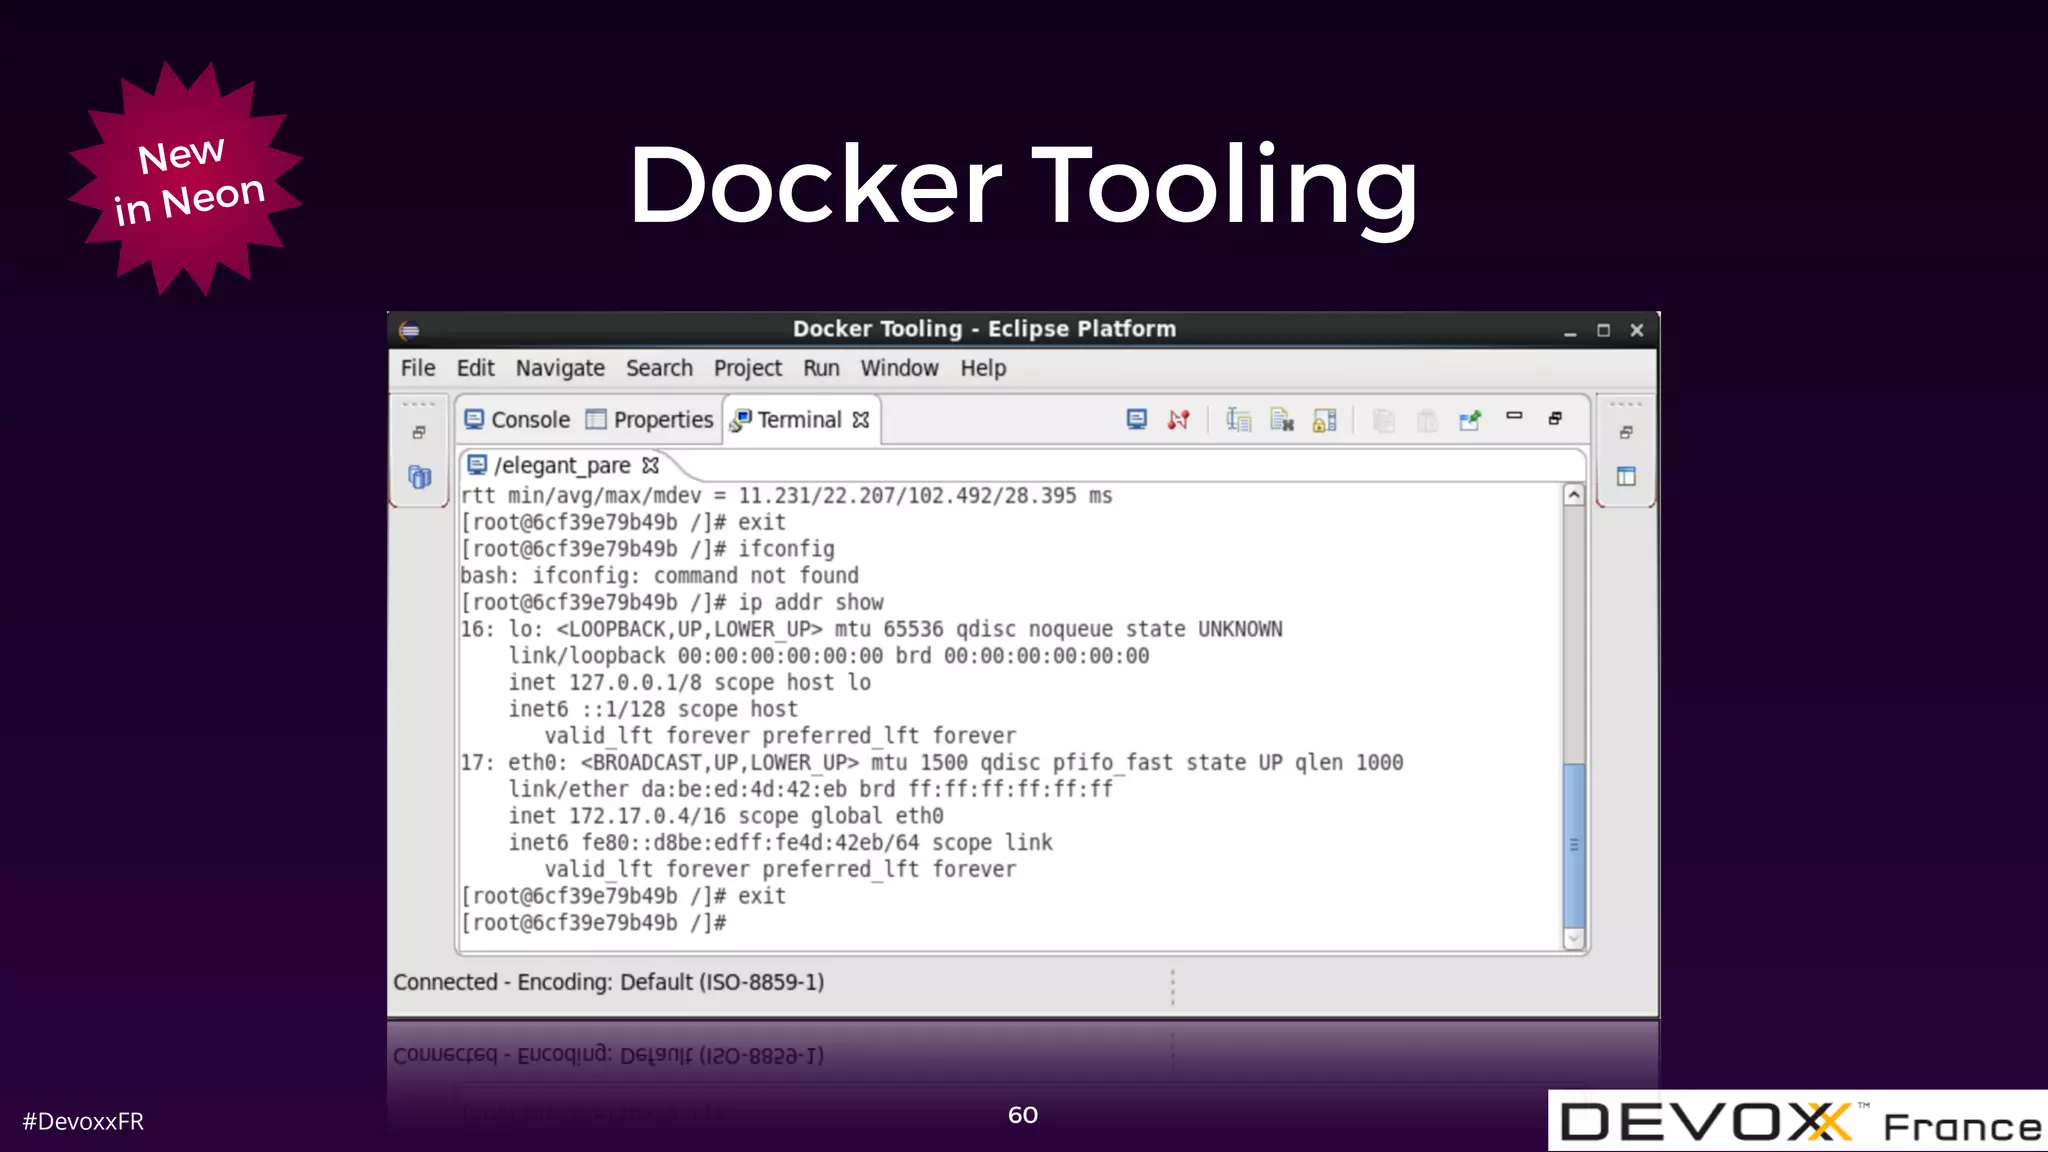Close the Eclipse Platform window

click(1637, 330)
